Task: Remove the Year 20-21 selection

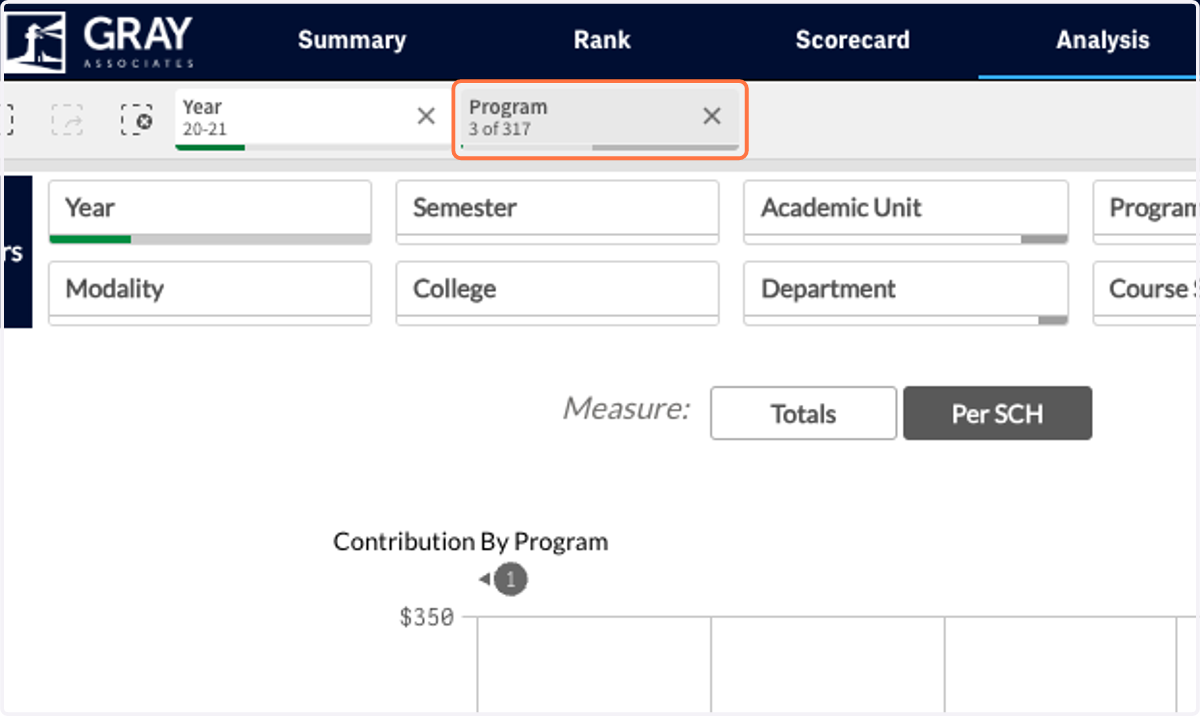Action: tap(426, 116)
